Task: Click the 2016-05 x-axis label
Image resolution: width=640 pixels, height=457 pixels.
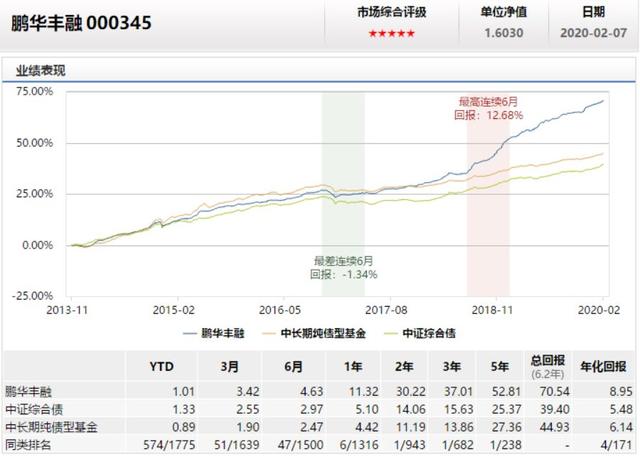Action: click(280, 310)
